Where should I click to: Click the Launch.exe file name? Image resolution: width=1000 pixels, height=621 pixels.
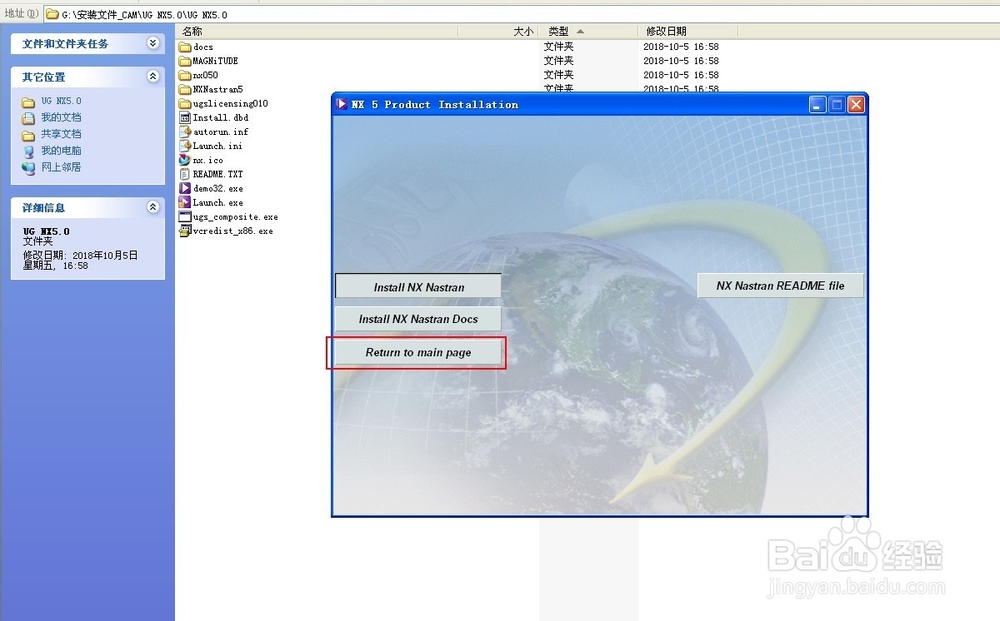[x=217, y=203]
